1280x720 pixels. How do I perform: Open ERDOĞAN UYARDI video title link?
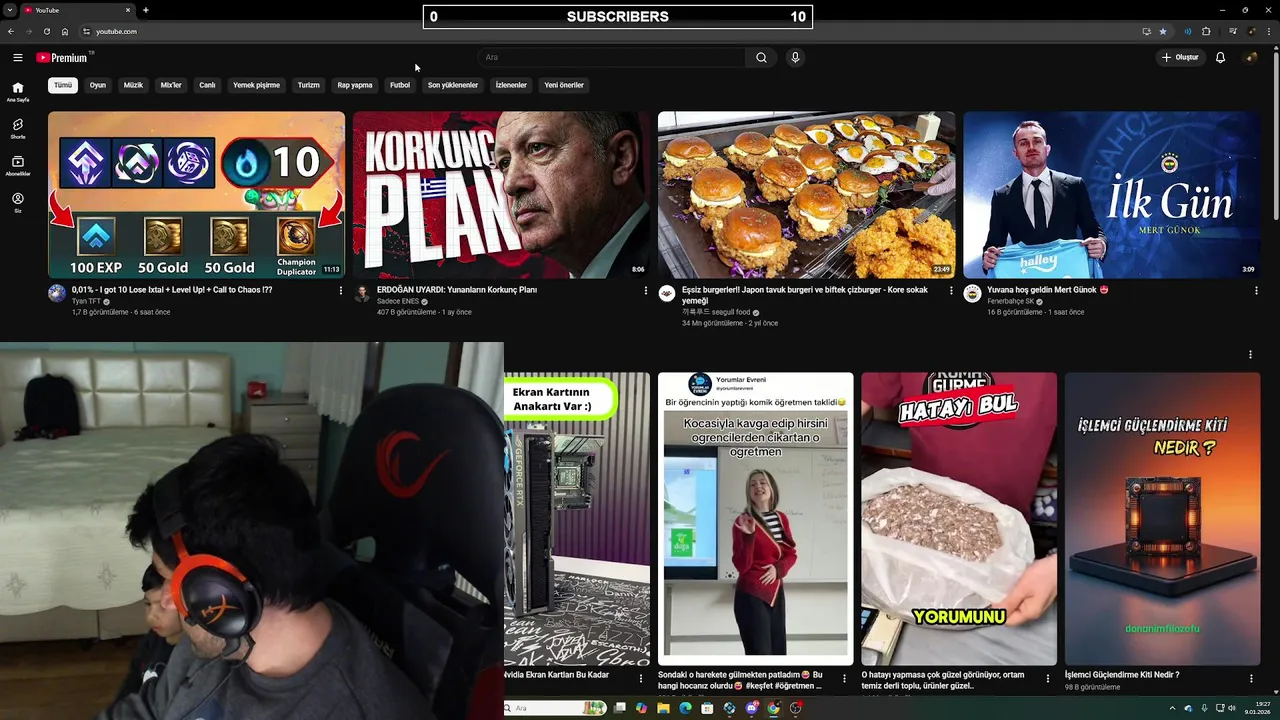point(457,290)
